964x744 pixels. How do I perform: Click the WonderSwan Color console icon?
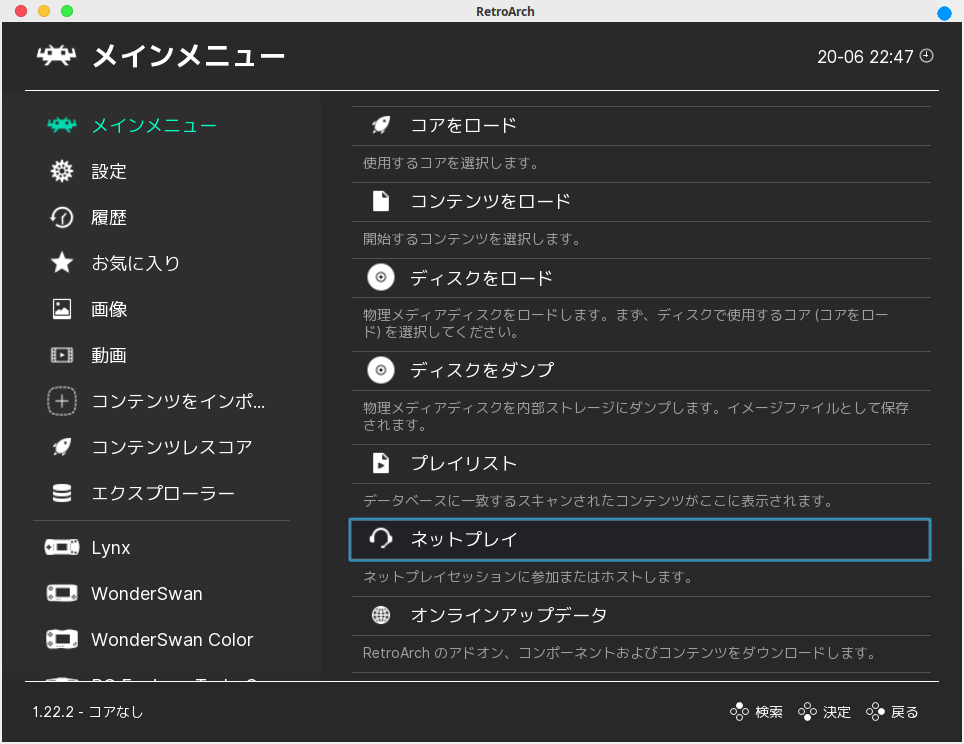tap(61, 639)
